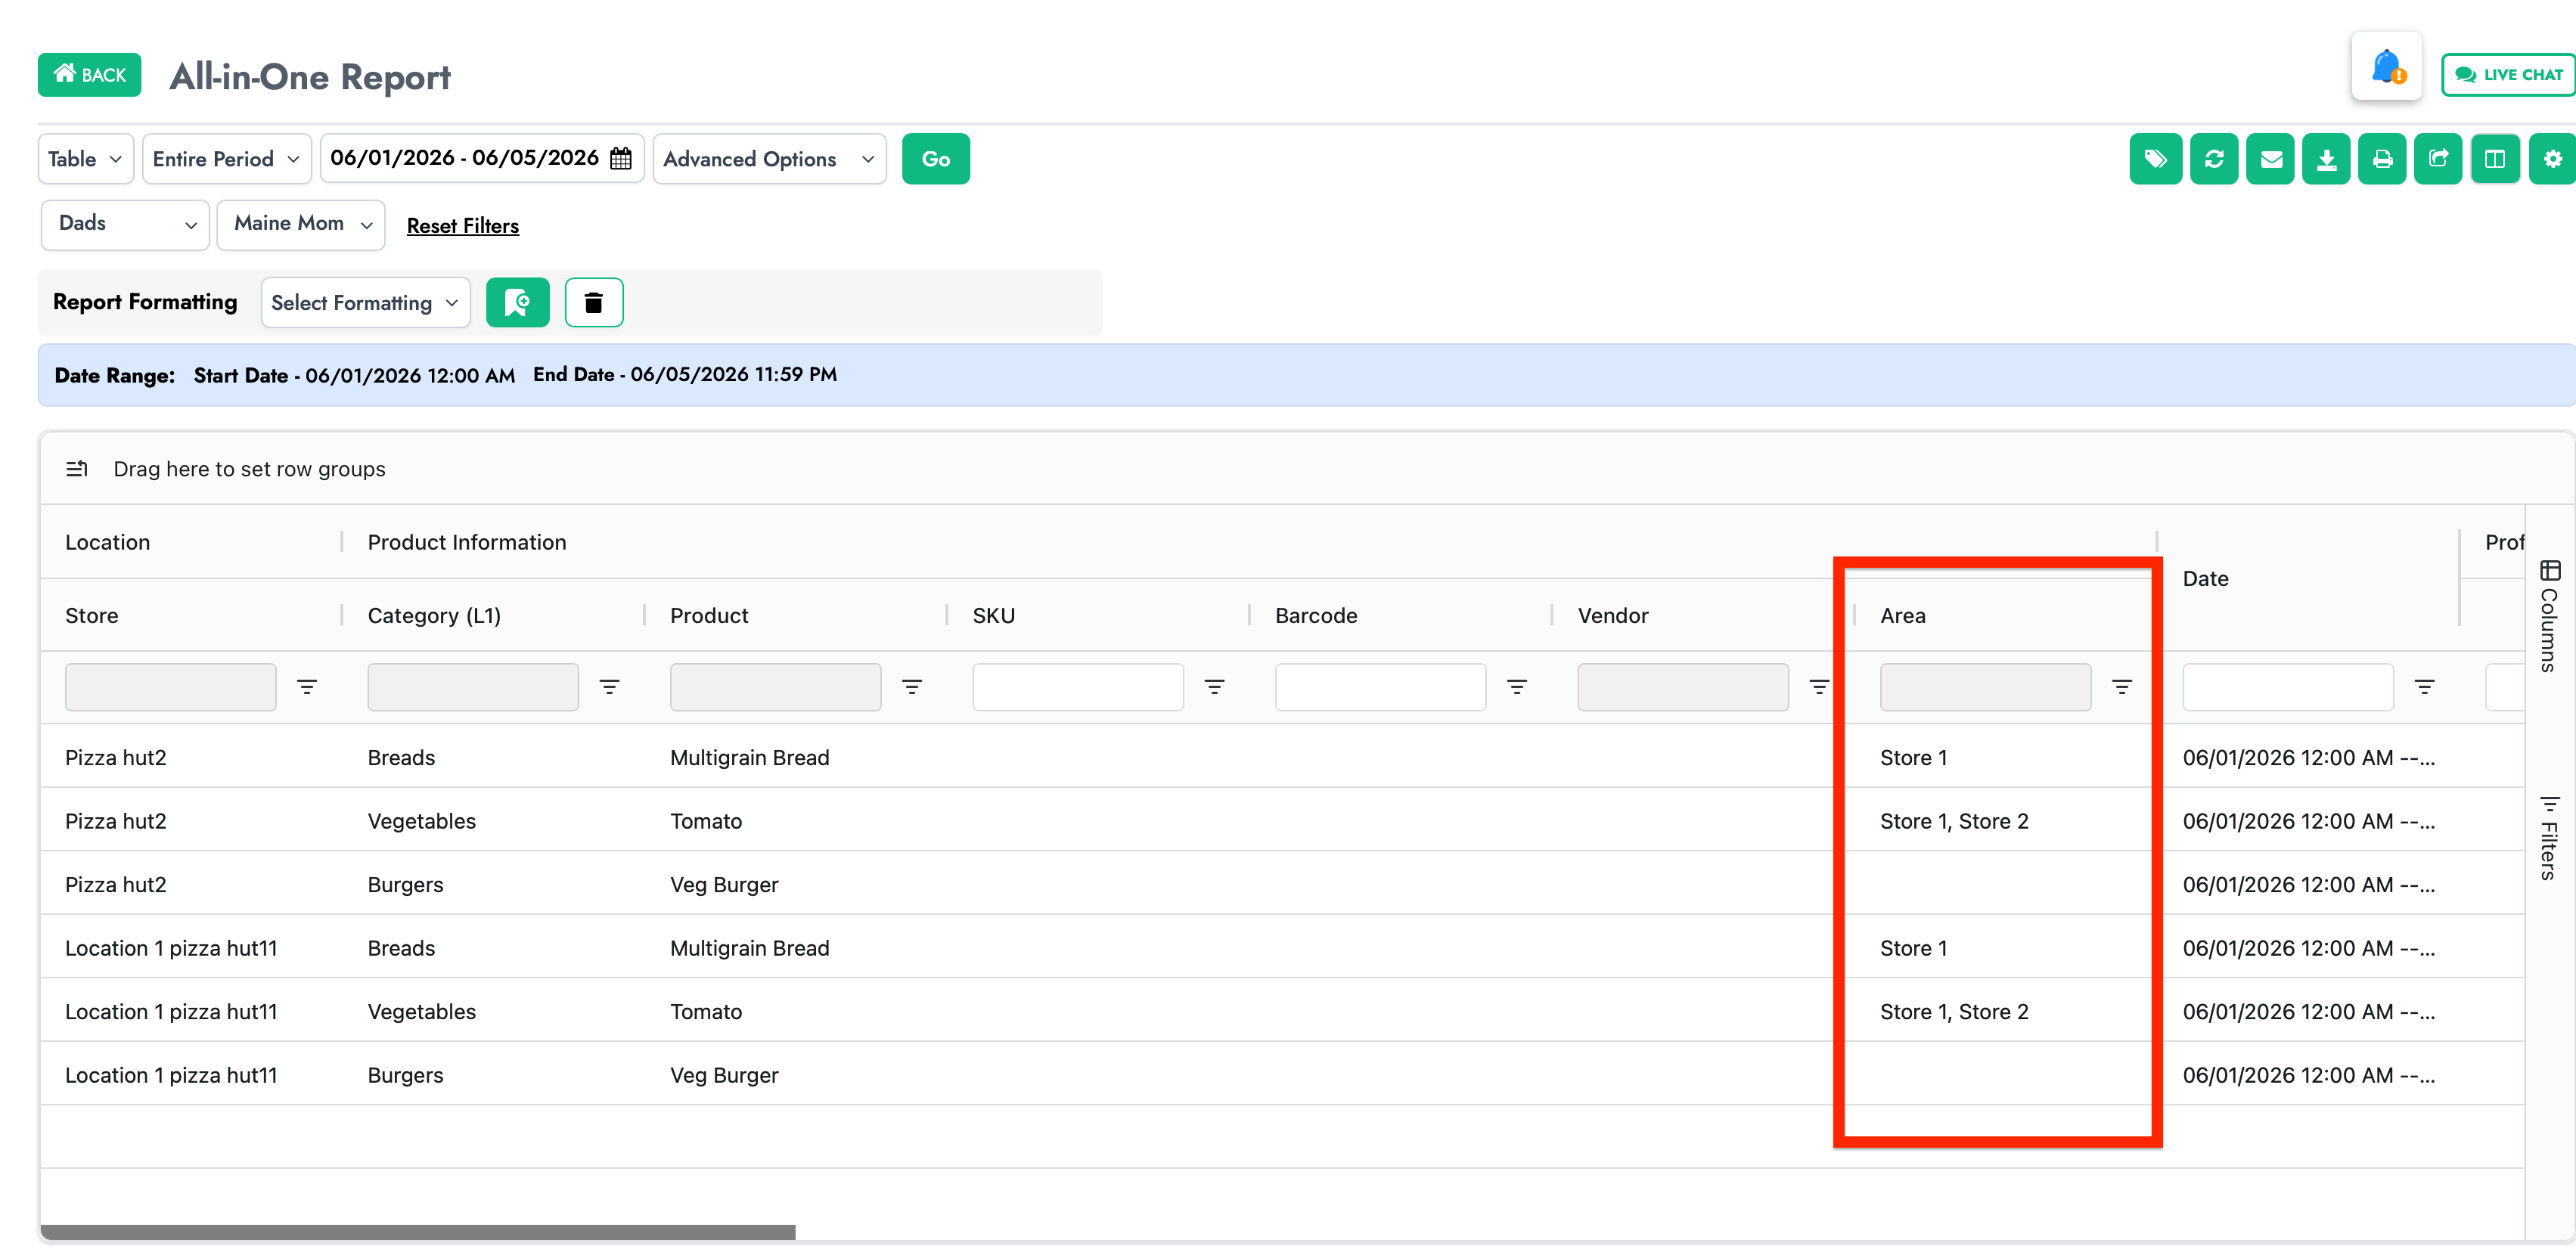
Task: Open the calendar date picker icon
Action: point(621,158)
